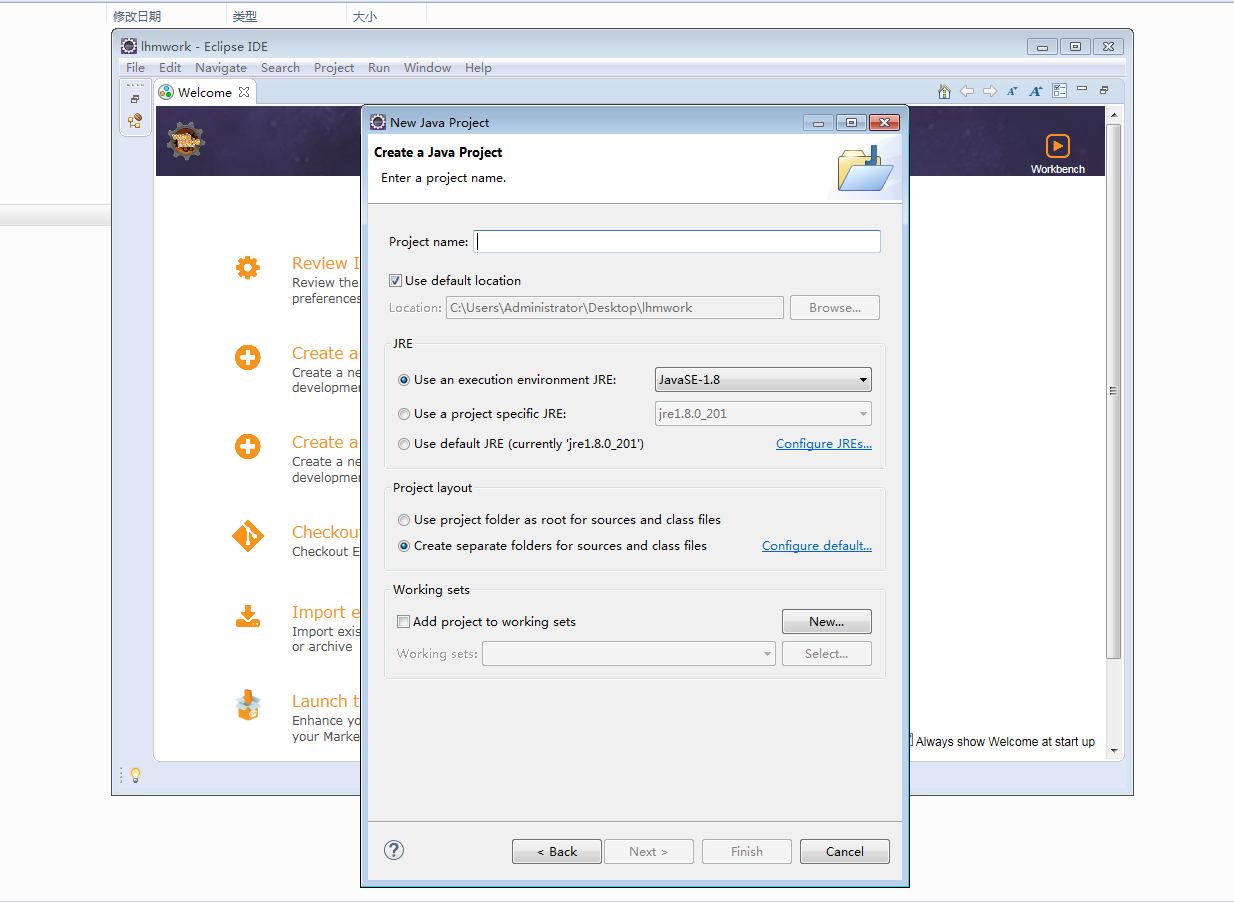Open the Run menu
The image size is (1234, 902).
click(x=379, y=68)
